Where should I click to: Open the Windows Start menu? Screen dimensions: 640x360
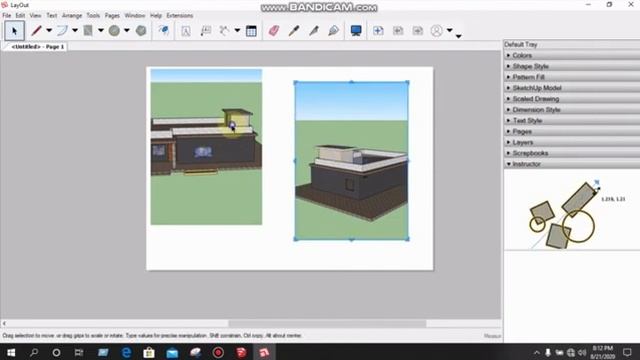click(11, 352)
